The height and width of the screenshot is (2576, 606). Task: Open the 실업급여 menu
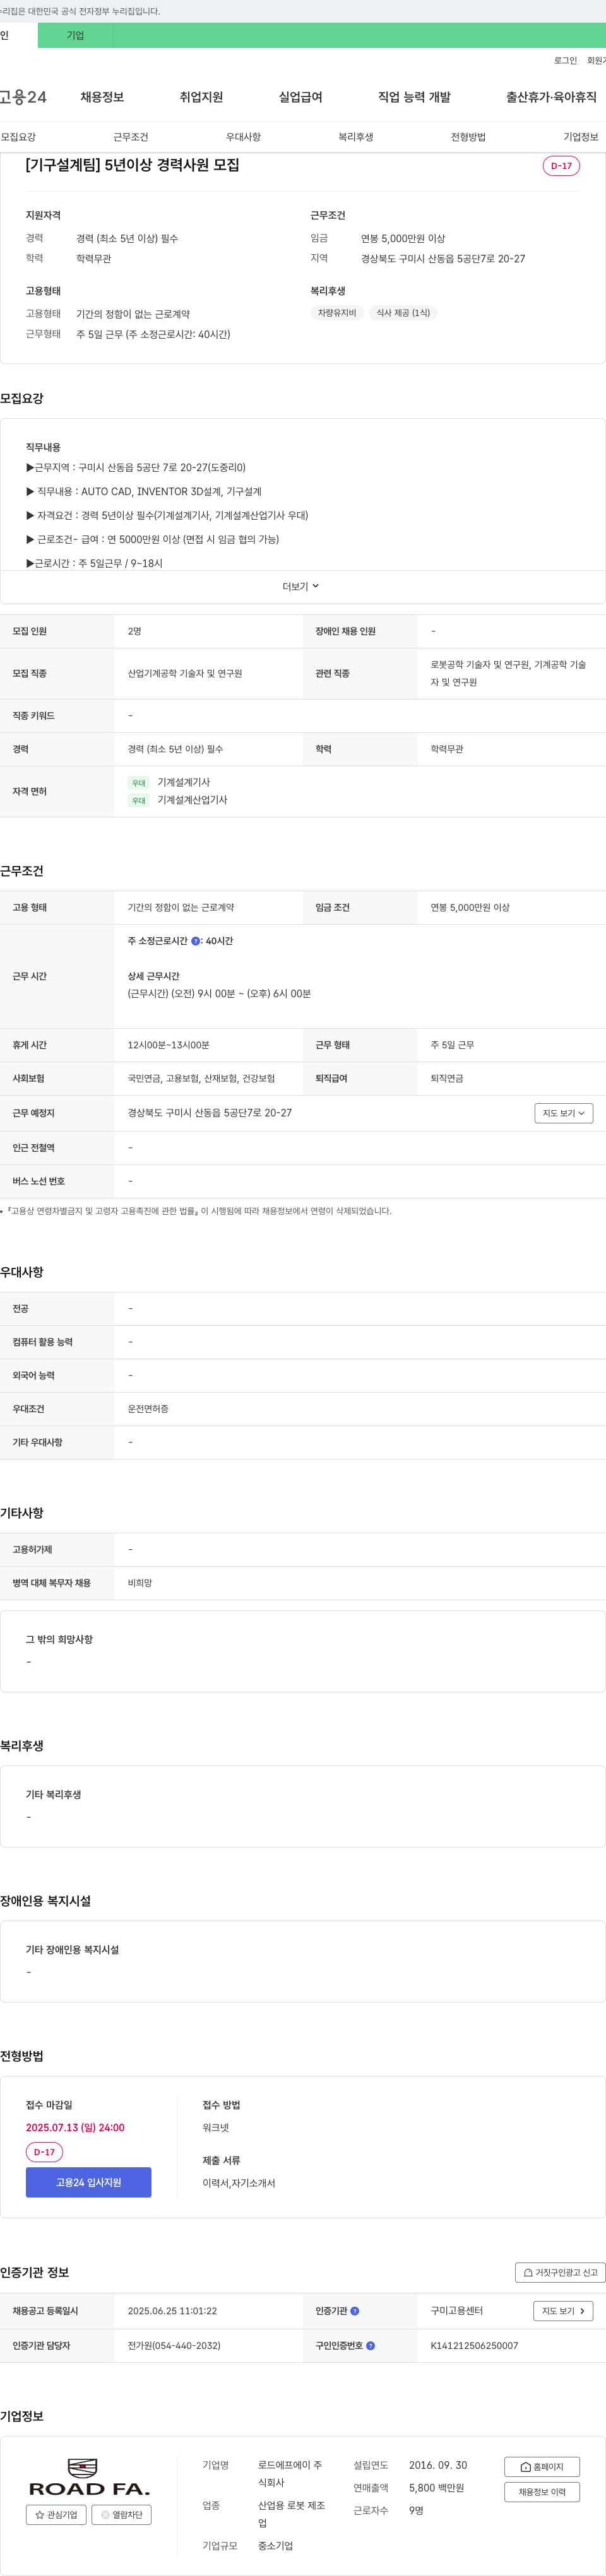300,97
